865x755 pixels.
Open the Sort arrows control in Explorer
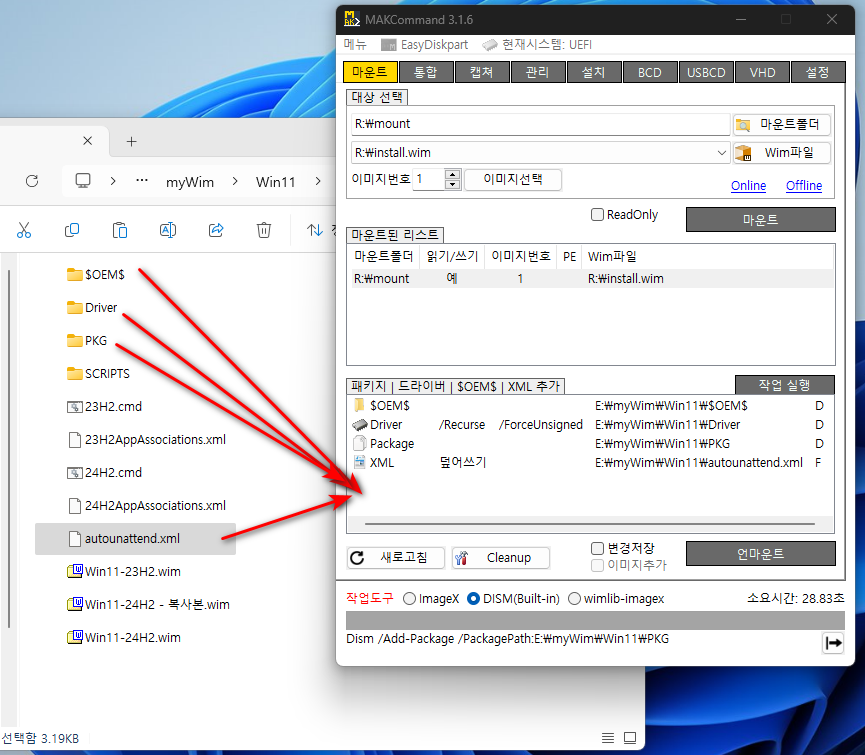click(314, 230)
